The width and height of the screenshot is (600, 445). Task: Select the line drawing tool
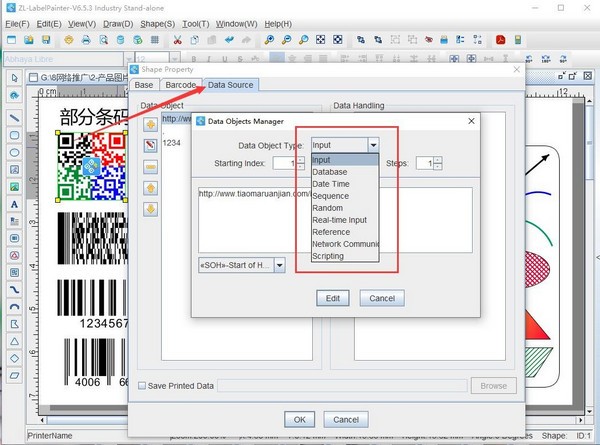14,117
